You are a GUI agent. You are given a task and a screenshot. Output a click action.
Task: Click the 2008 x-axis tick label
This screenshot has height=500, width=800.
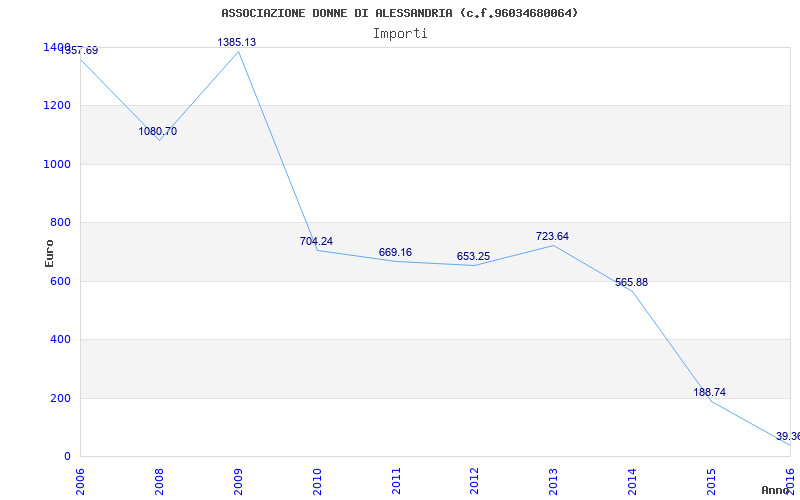159,481
